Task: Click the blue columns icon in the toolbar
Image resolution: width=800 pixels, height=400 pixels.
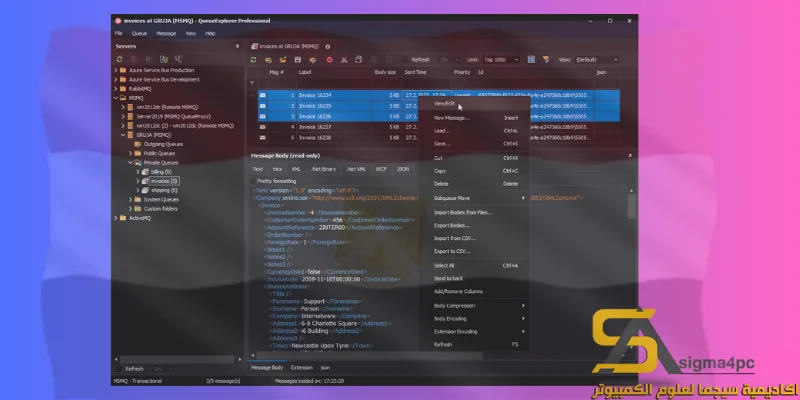Action: 531,60
